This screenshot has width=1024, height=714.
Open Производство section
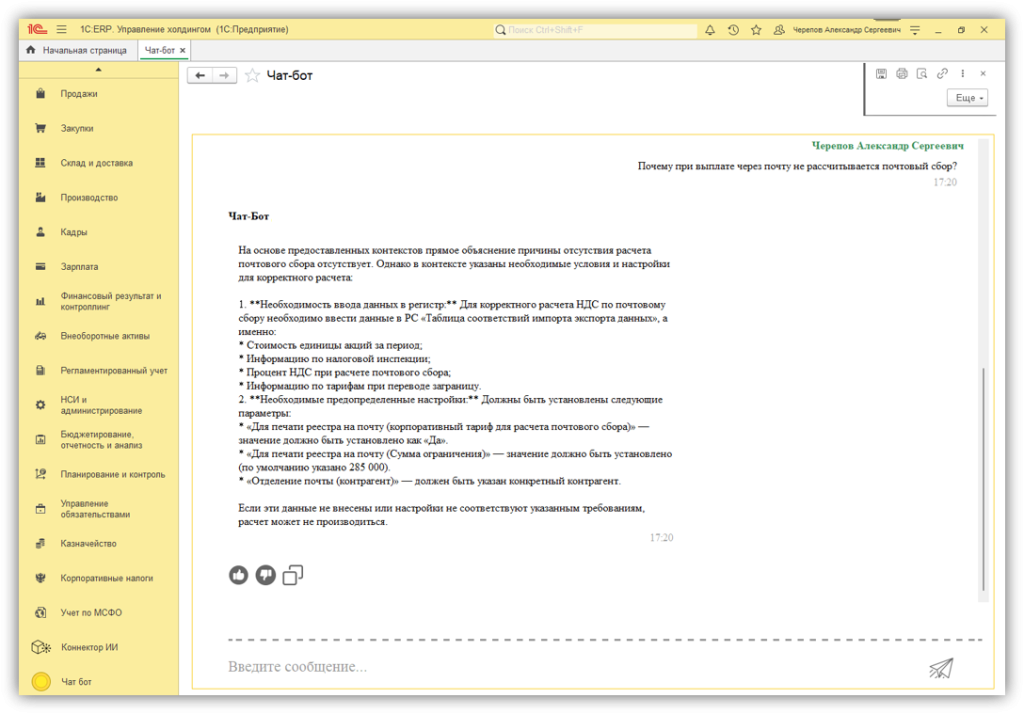(99, 198)
